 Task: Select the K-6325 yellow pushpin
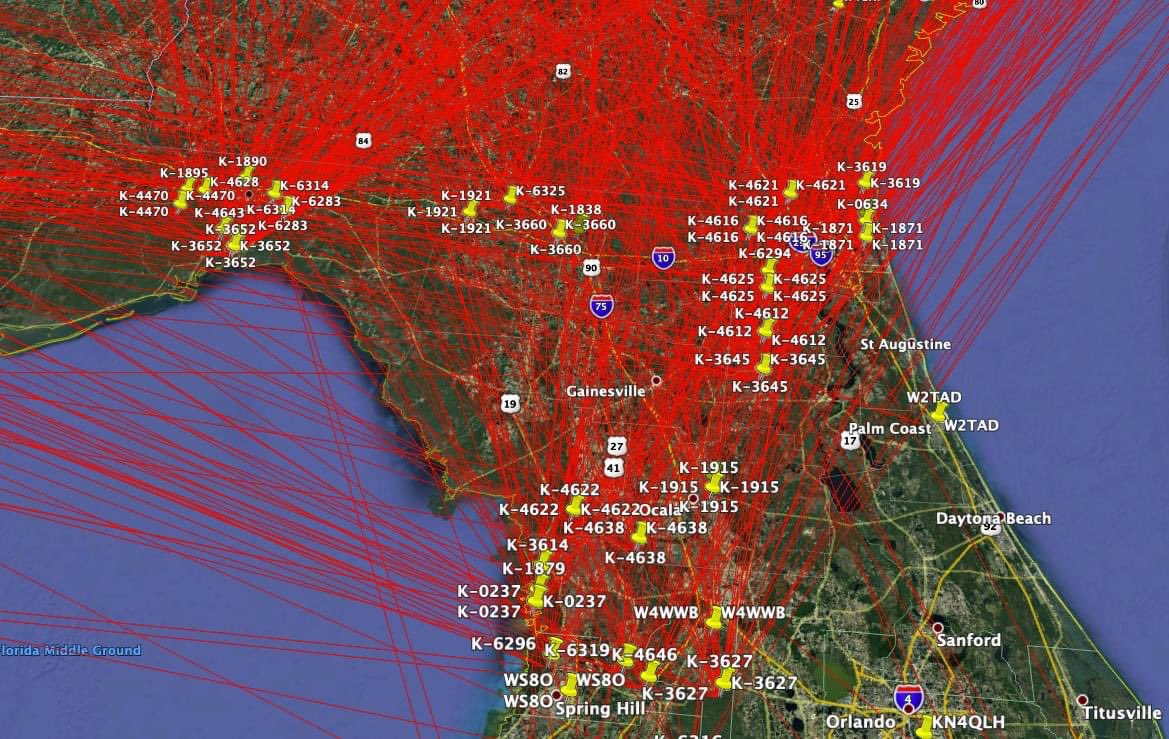point(510,196)
